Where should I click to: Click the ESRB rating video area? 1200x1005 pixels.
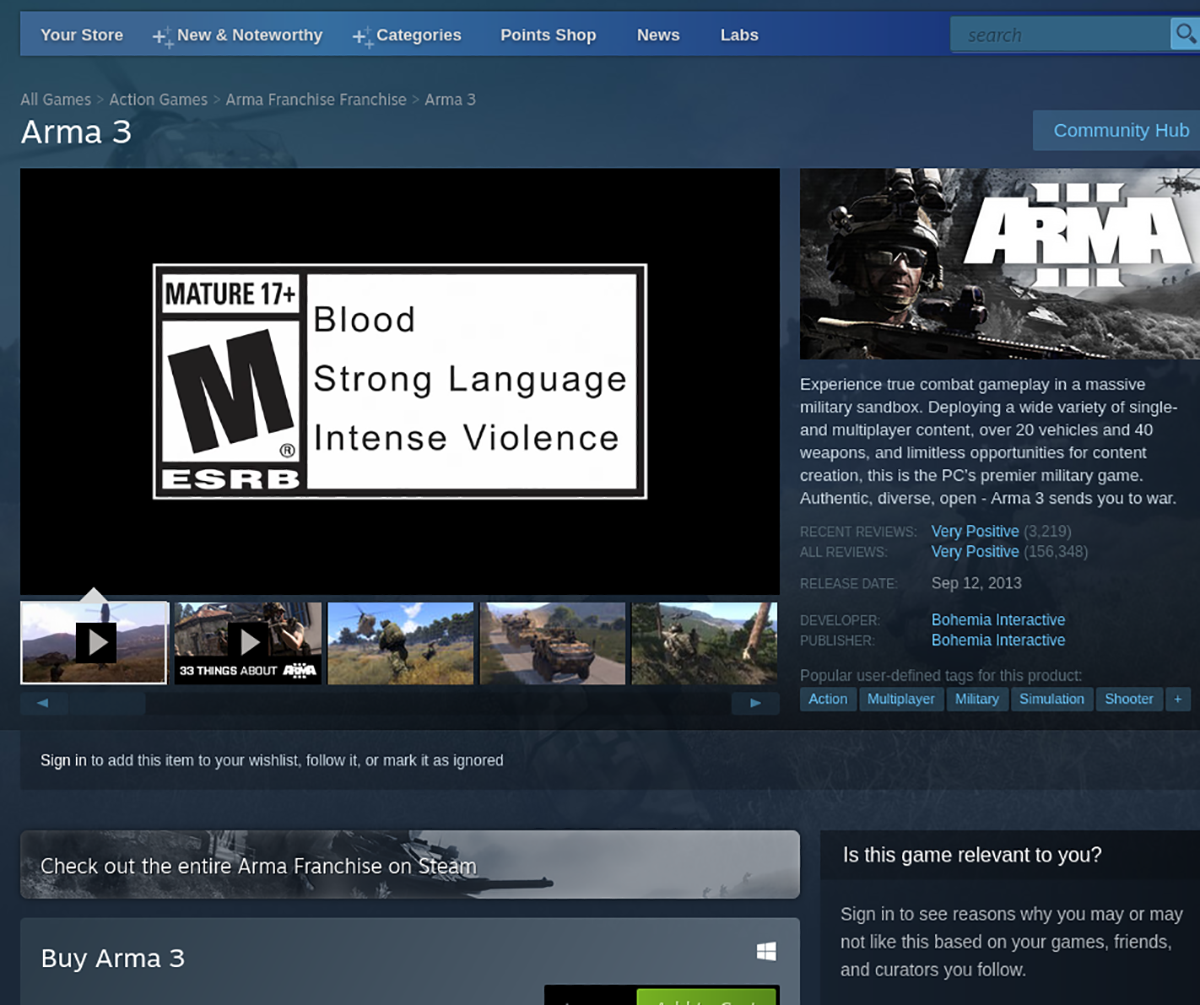click(x=400, y=382)
